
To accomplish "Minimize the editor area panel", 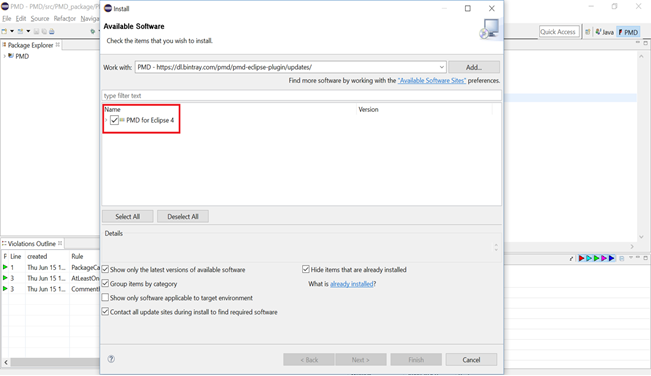I will pos(638,43).
